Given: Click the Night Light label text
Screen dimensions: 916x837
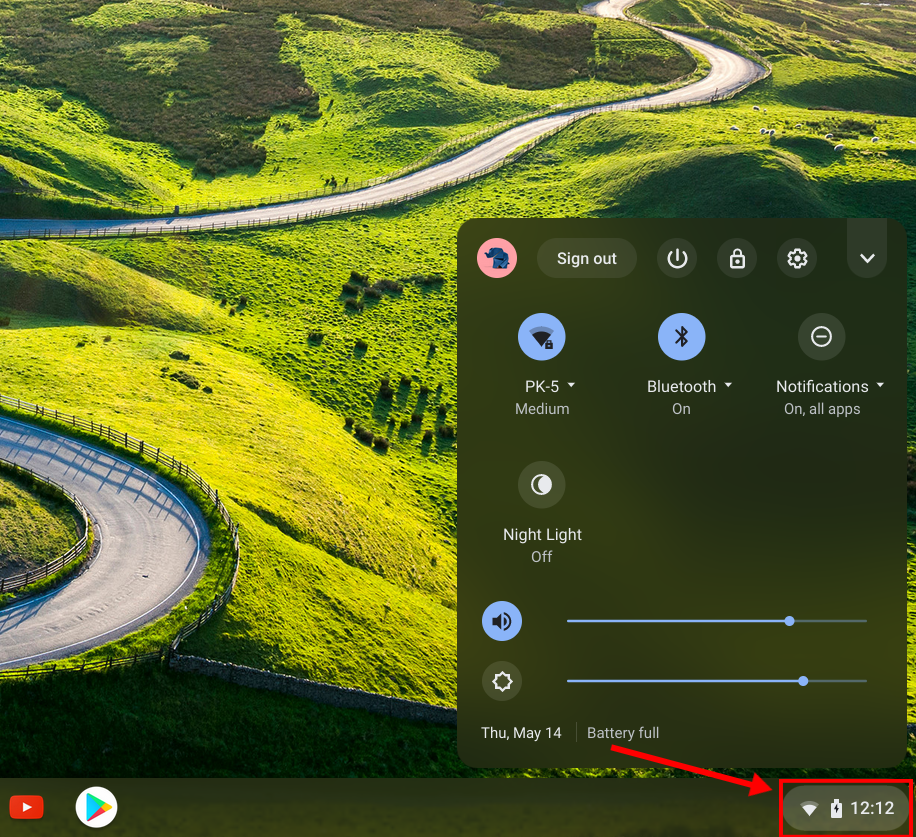Looking at the screenshot, I should click(542, 534).
